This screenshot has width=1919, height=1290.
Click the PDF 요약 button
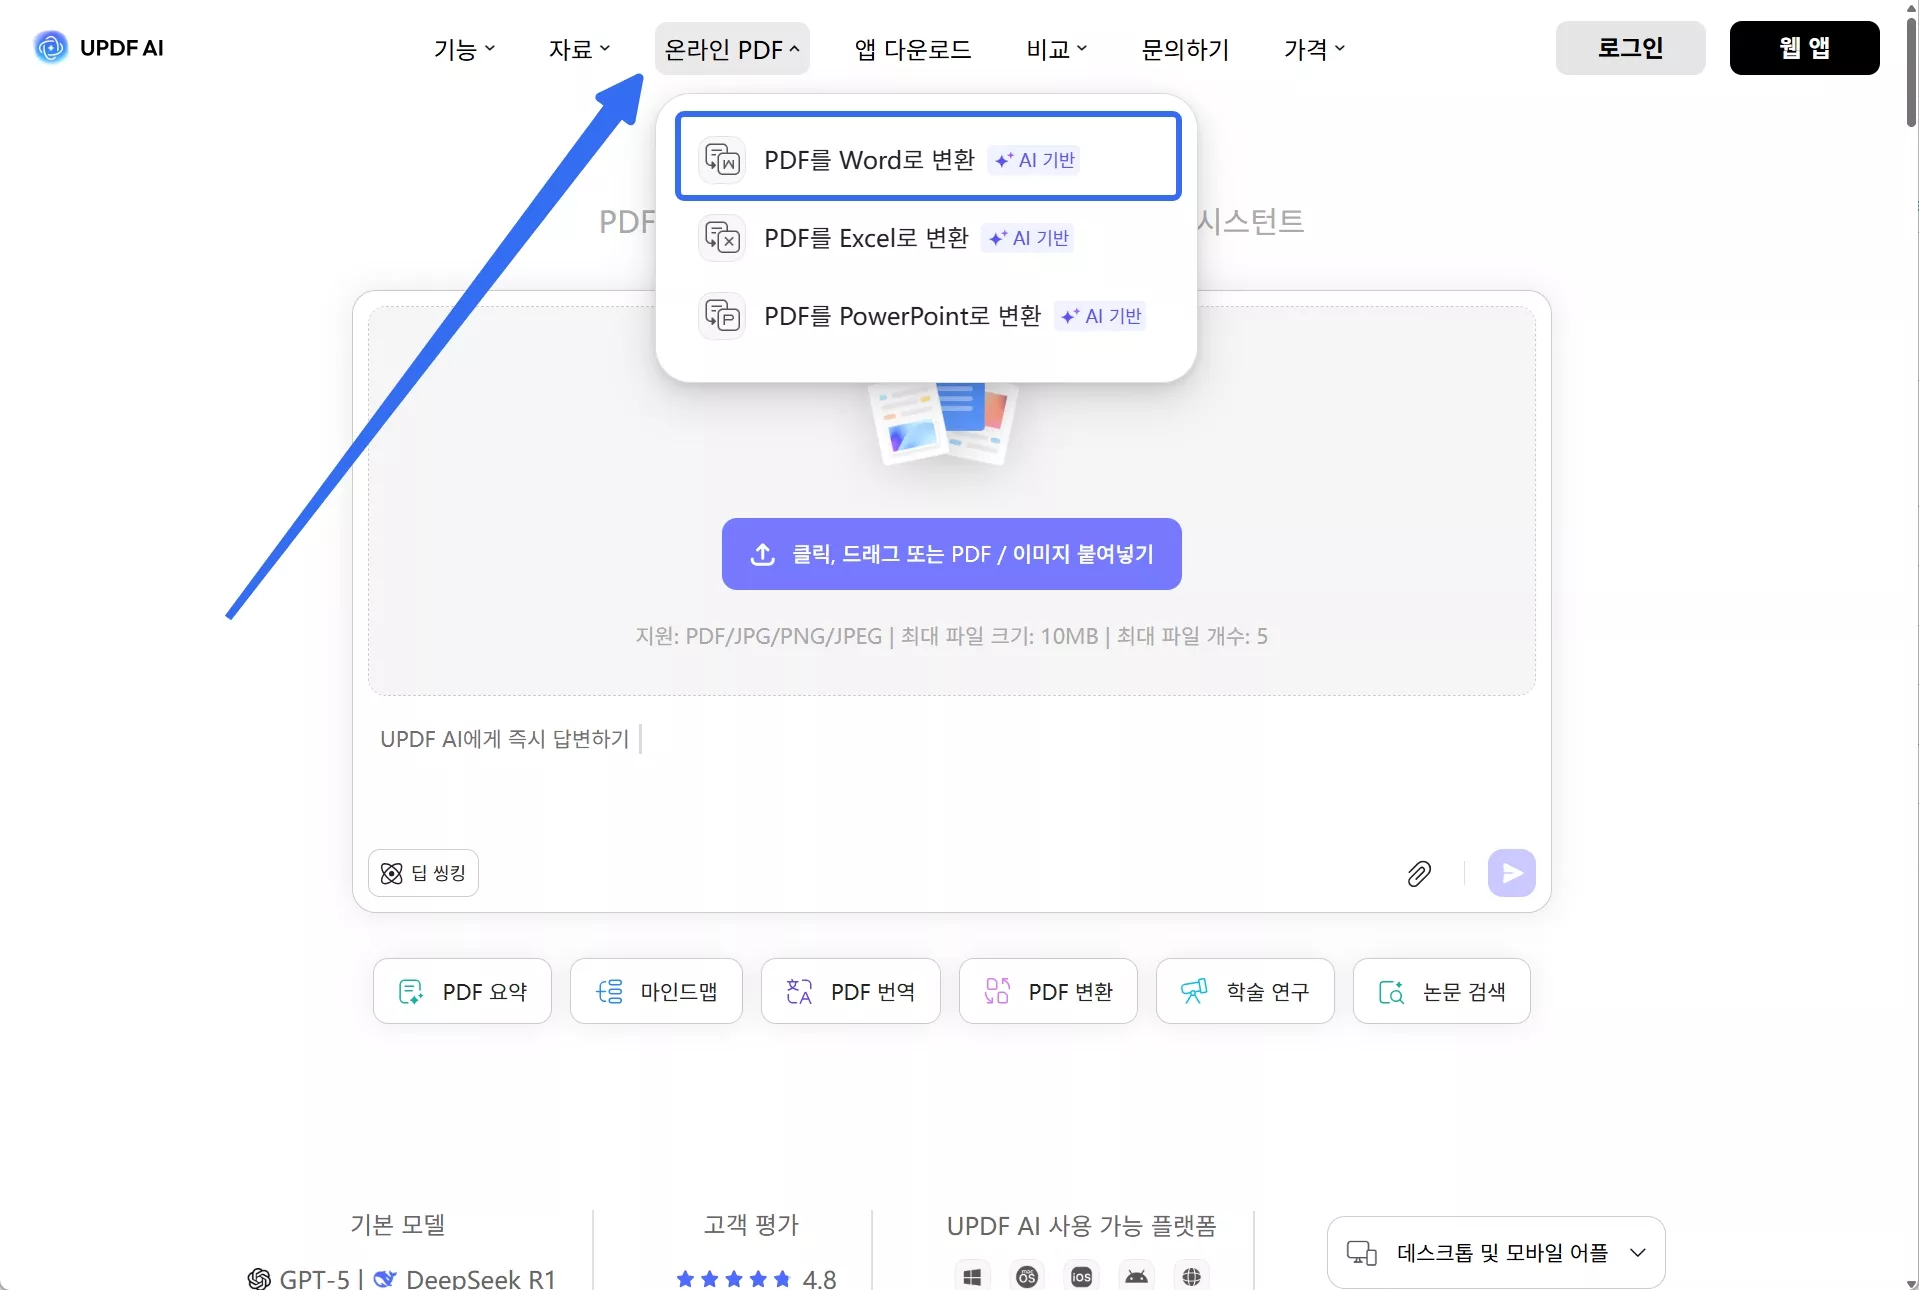tap(462, 991)
